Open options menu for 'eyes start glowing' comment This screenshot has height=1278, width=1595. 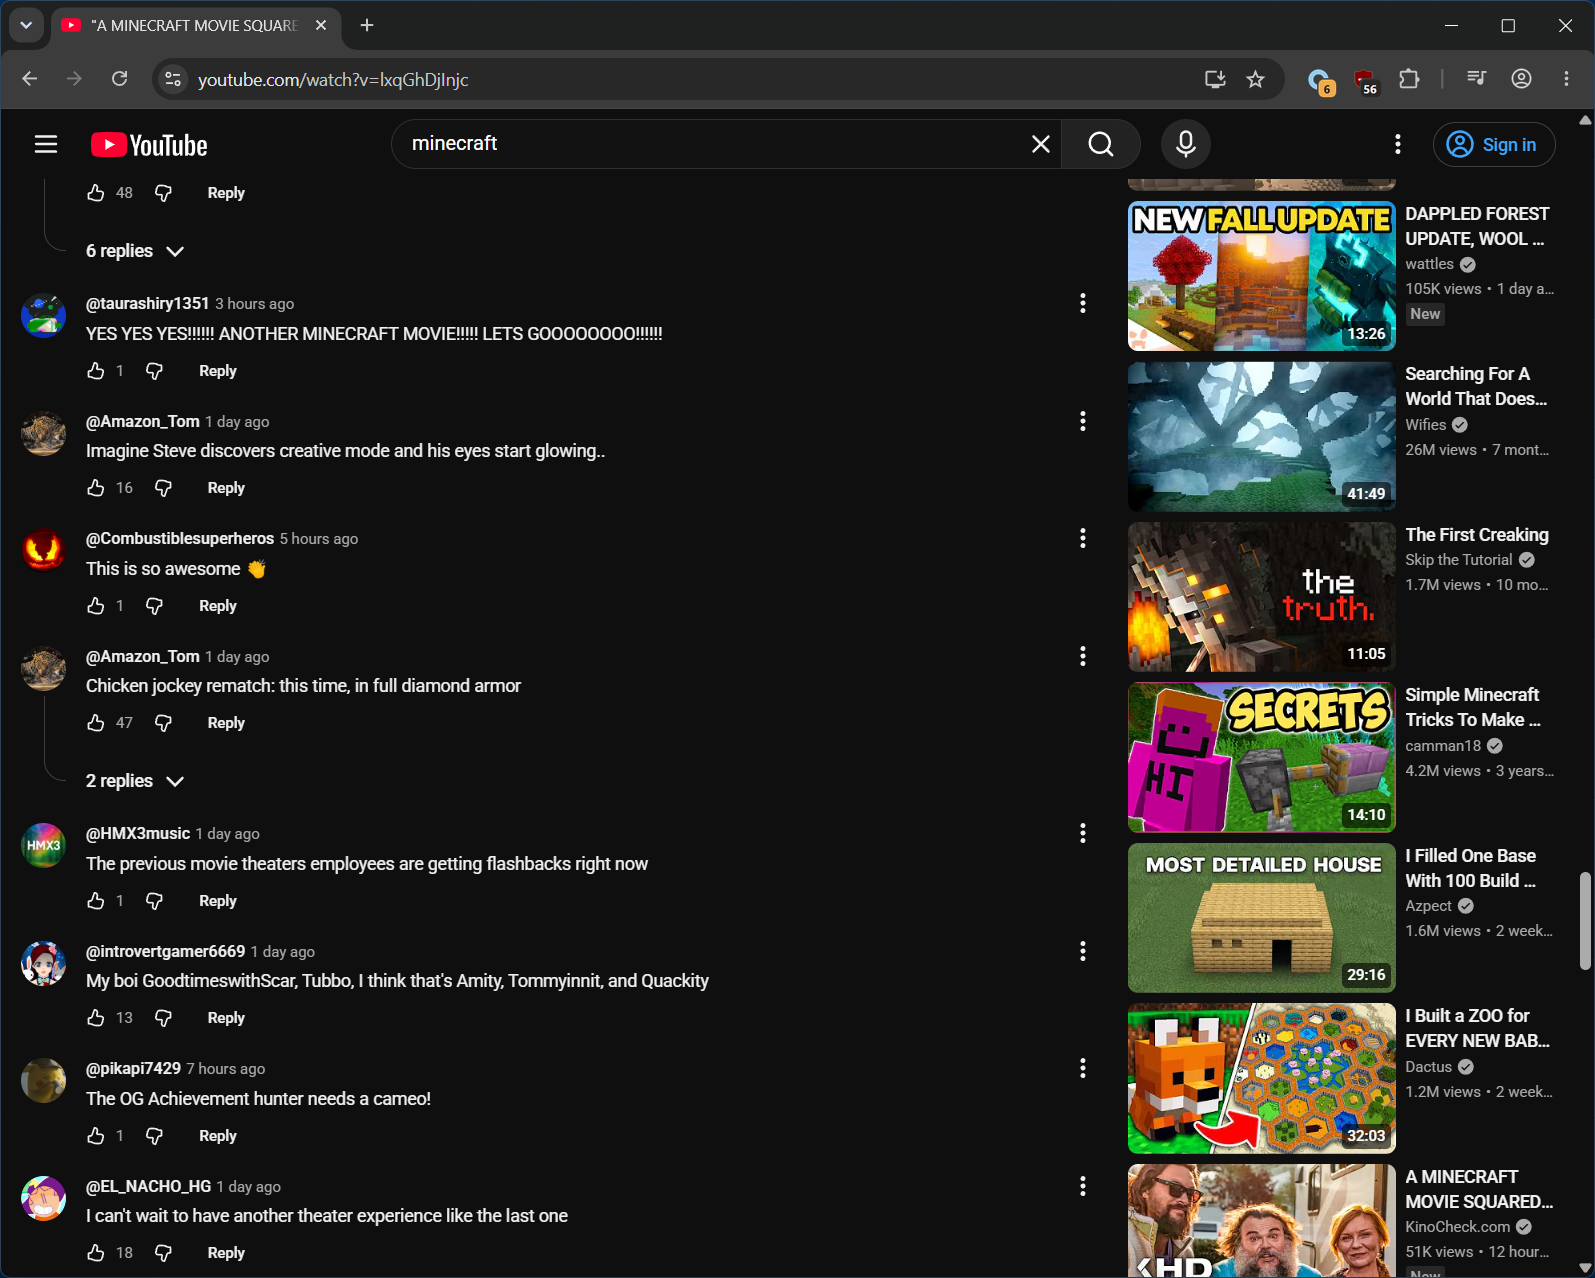(1082, 421)
